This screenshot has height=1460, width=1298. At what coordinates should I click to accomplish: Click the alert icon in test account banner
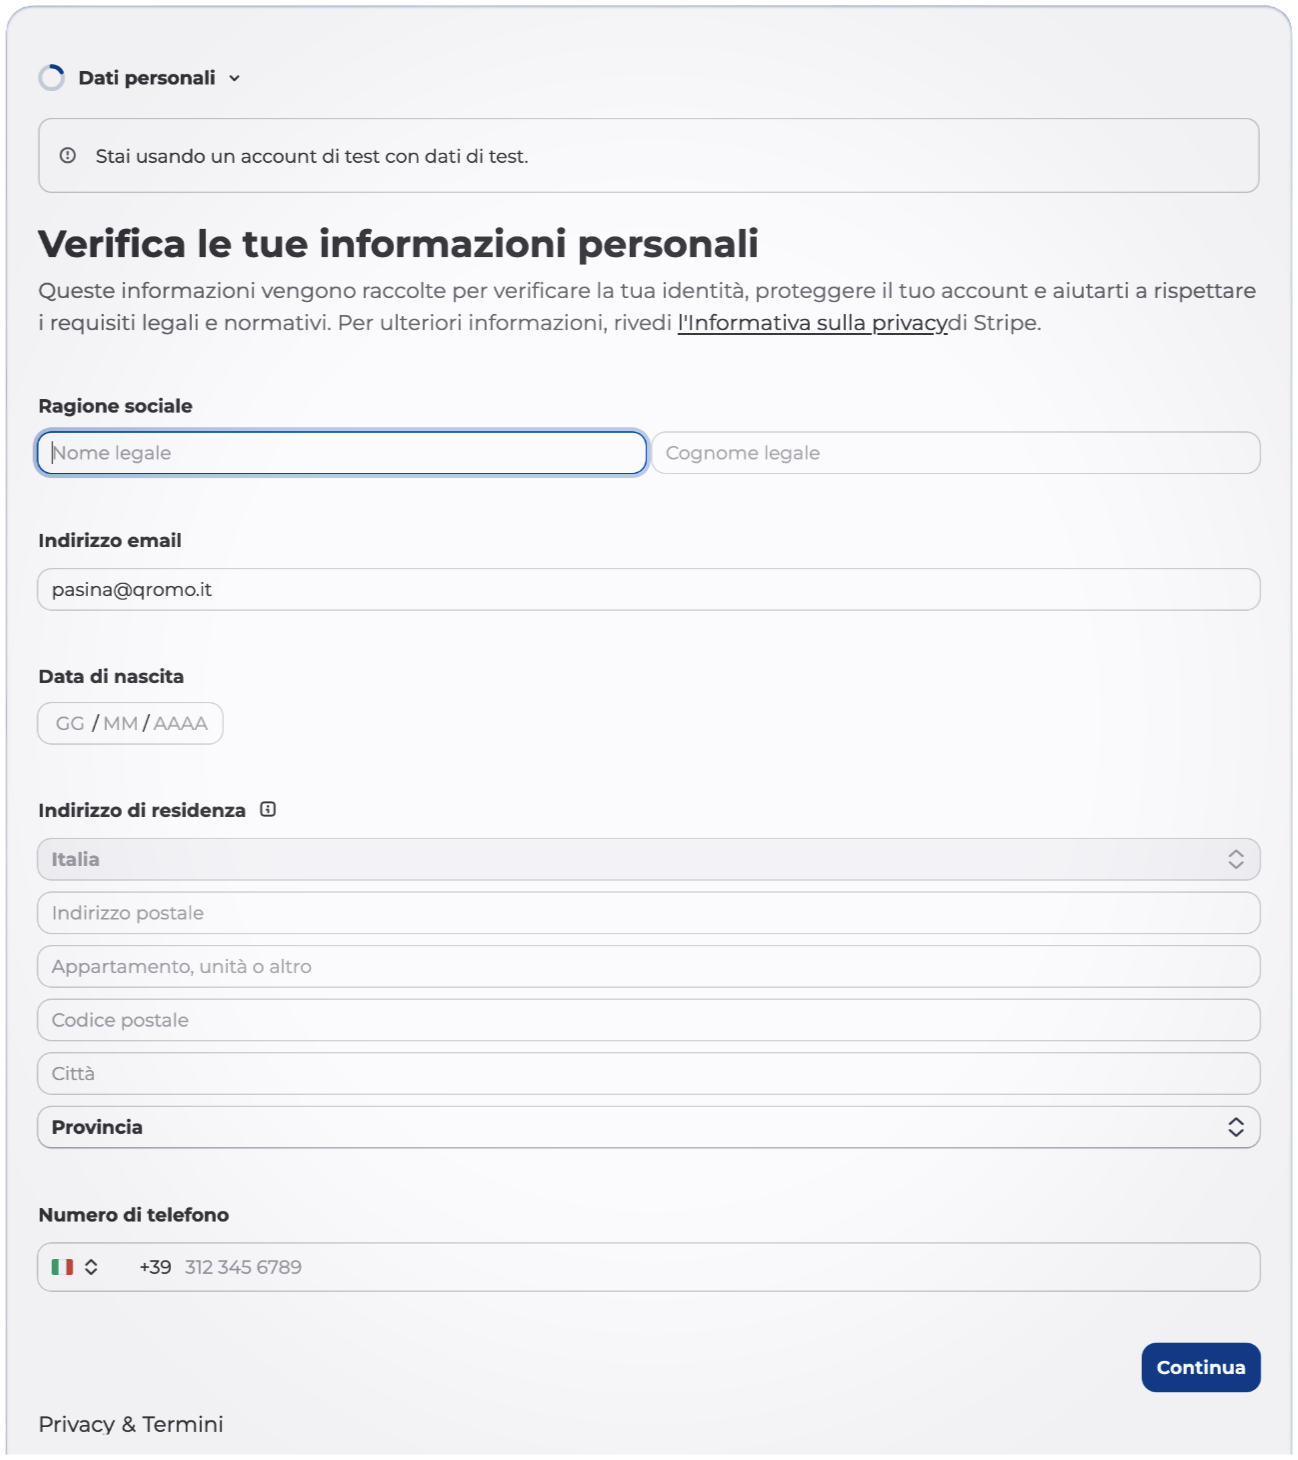pyautogui.click(x=68, y=156)
